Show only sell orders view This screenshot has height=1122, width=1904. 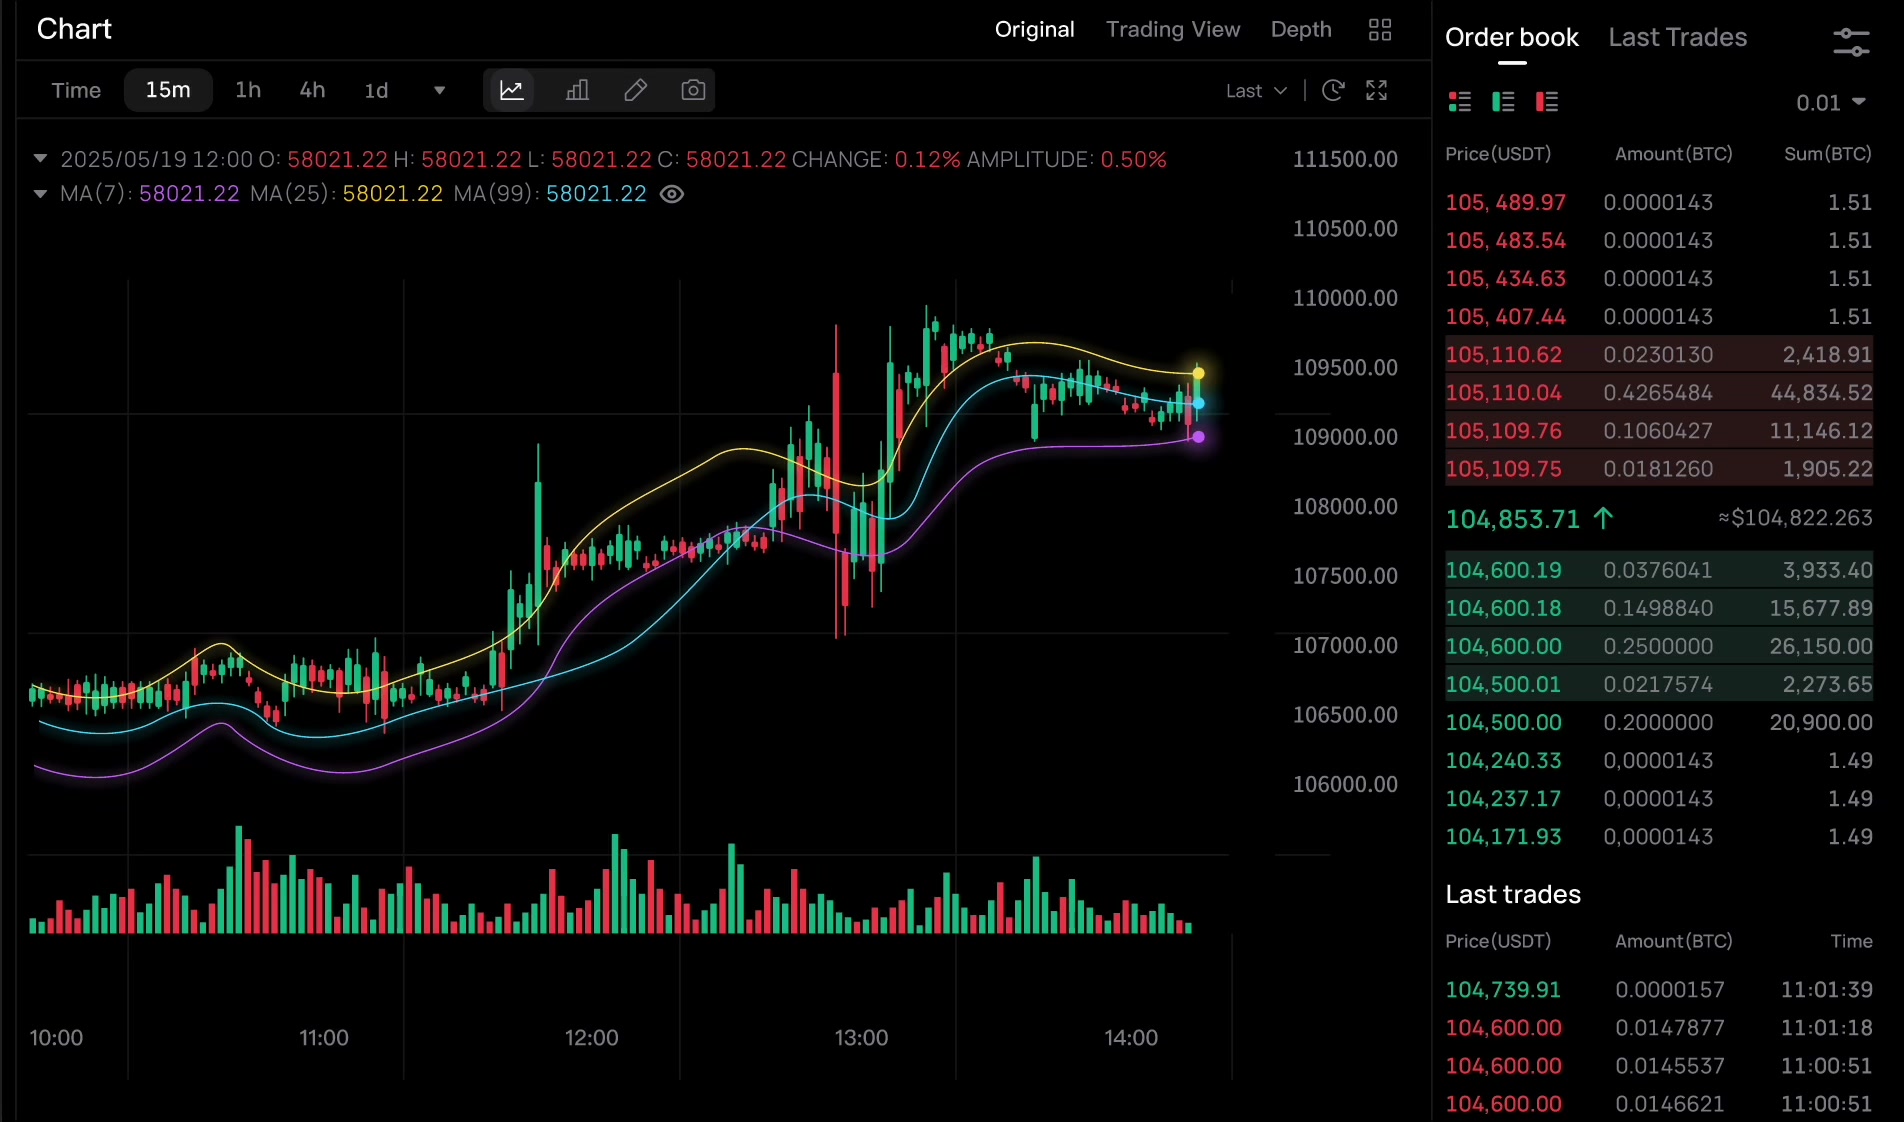(x=1547, y=102)
